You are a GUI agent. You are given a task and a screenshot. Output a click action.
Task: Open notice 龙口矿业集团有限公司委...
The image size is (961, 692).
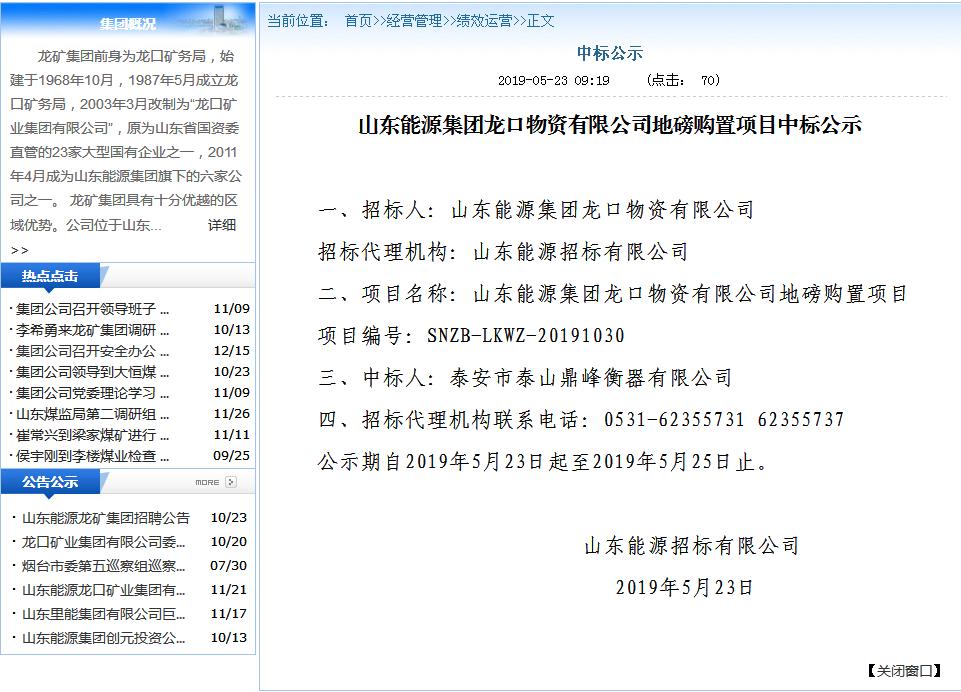(x=104, y=542)
